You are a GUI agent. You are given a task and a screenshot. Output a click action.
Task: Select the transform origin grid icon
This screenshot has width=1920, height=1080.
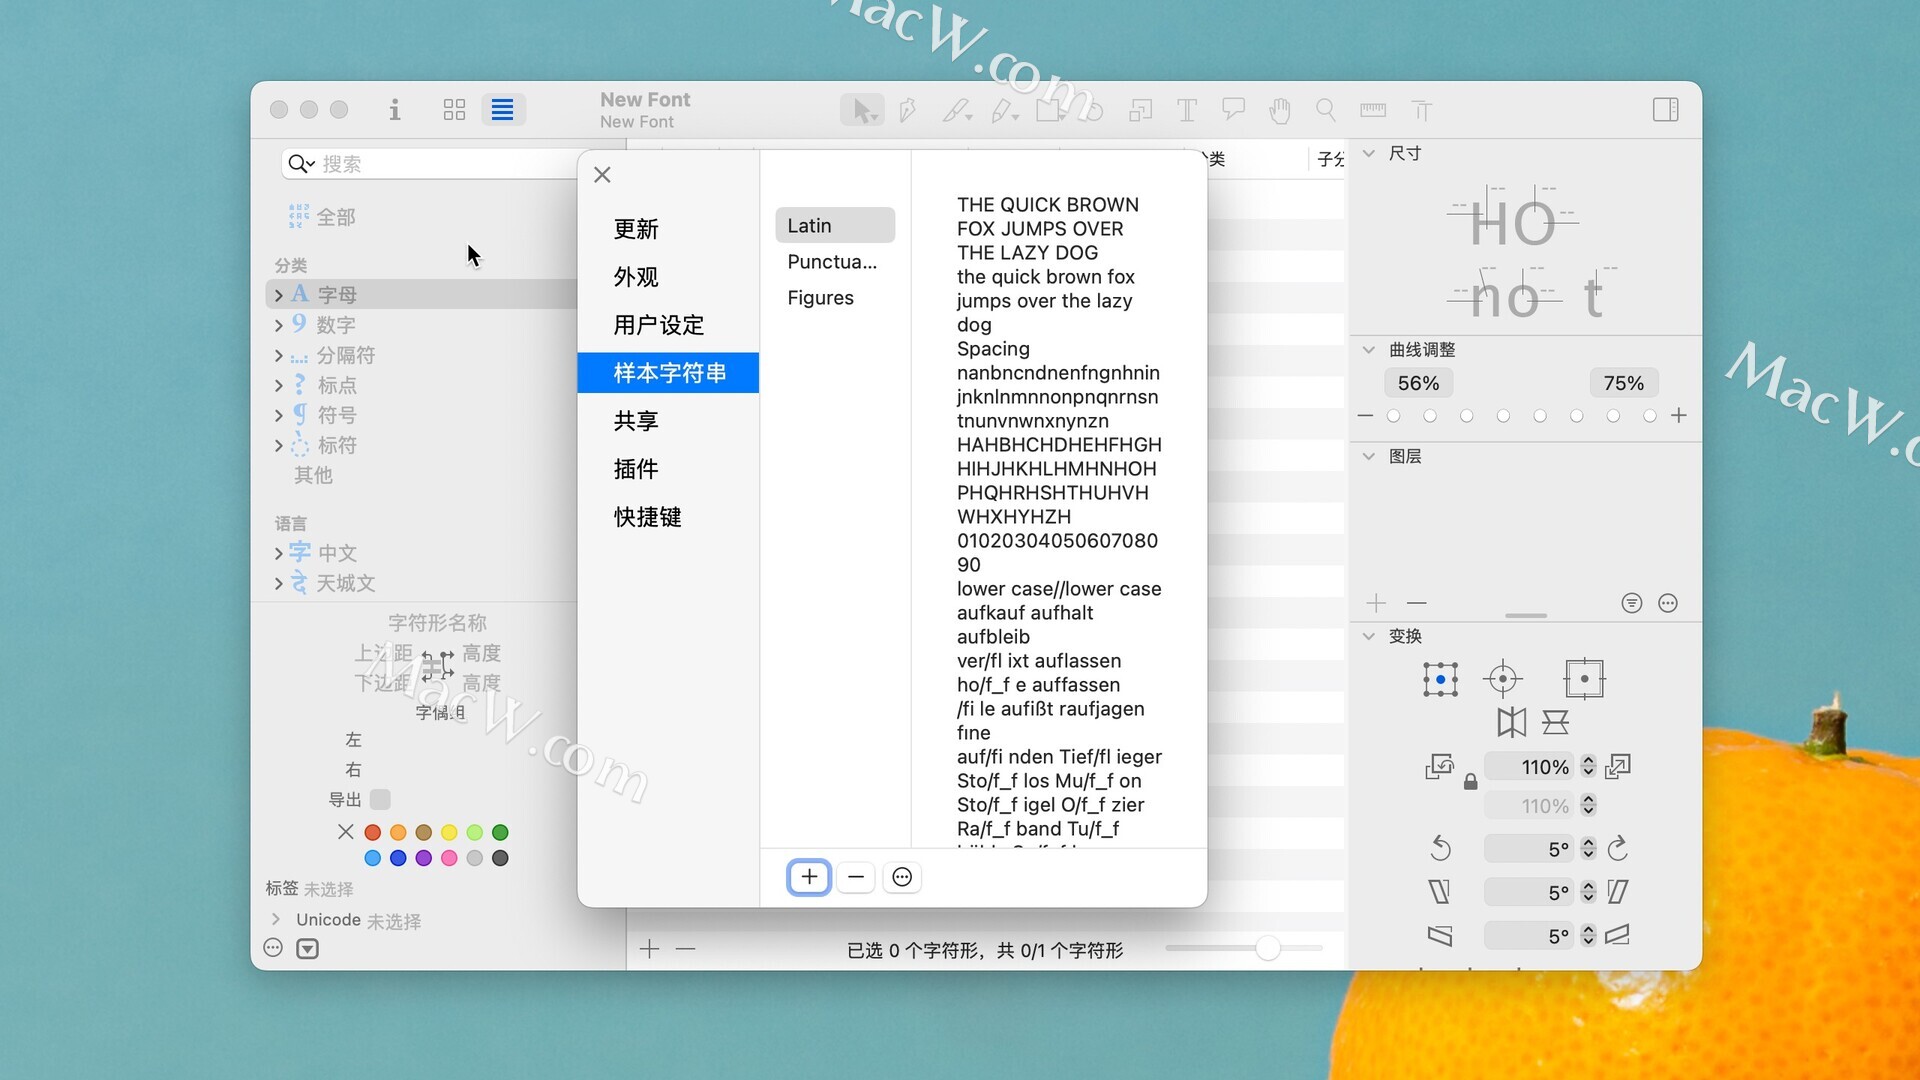[1440, 679]
